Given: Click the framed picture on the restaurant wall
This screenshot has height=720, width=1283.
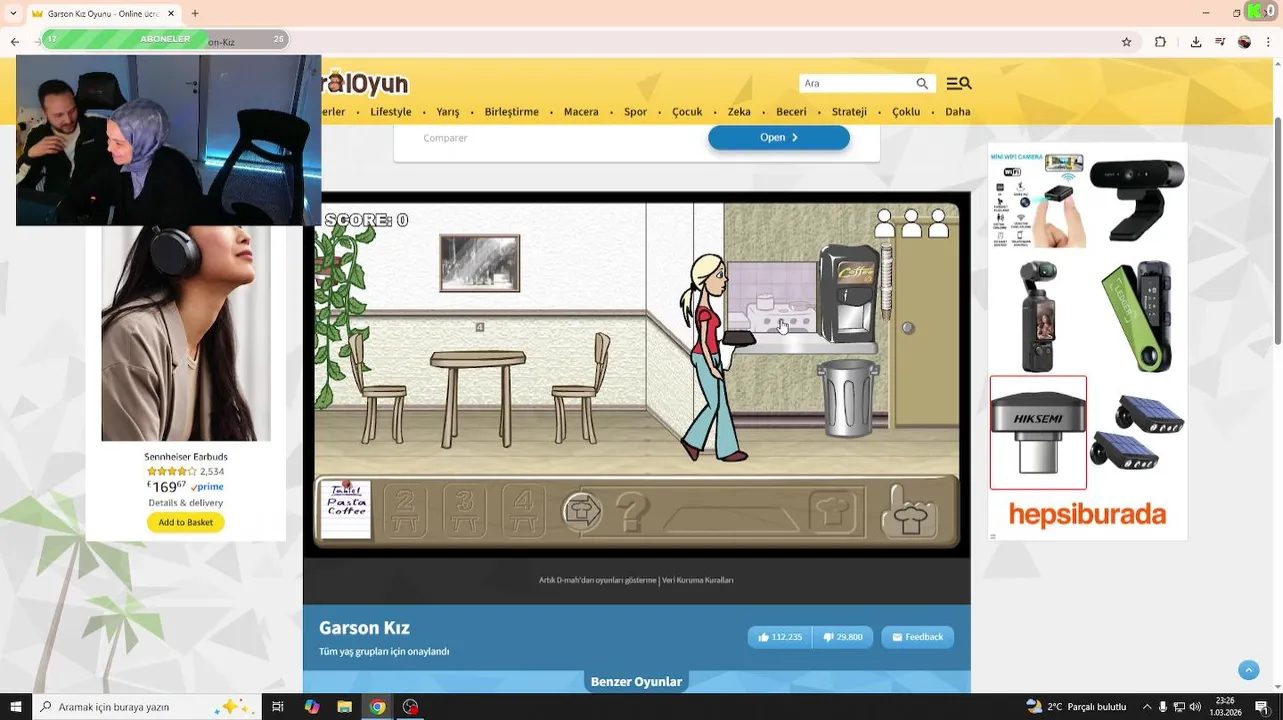Looking at the screenshot, I should point(480,263).
